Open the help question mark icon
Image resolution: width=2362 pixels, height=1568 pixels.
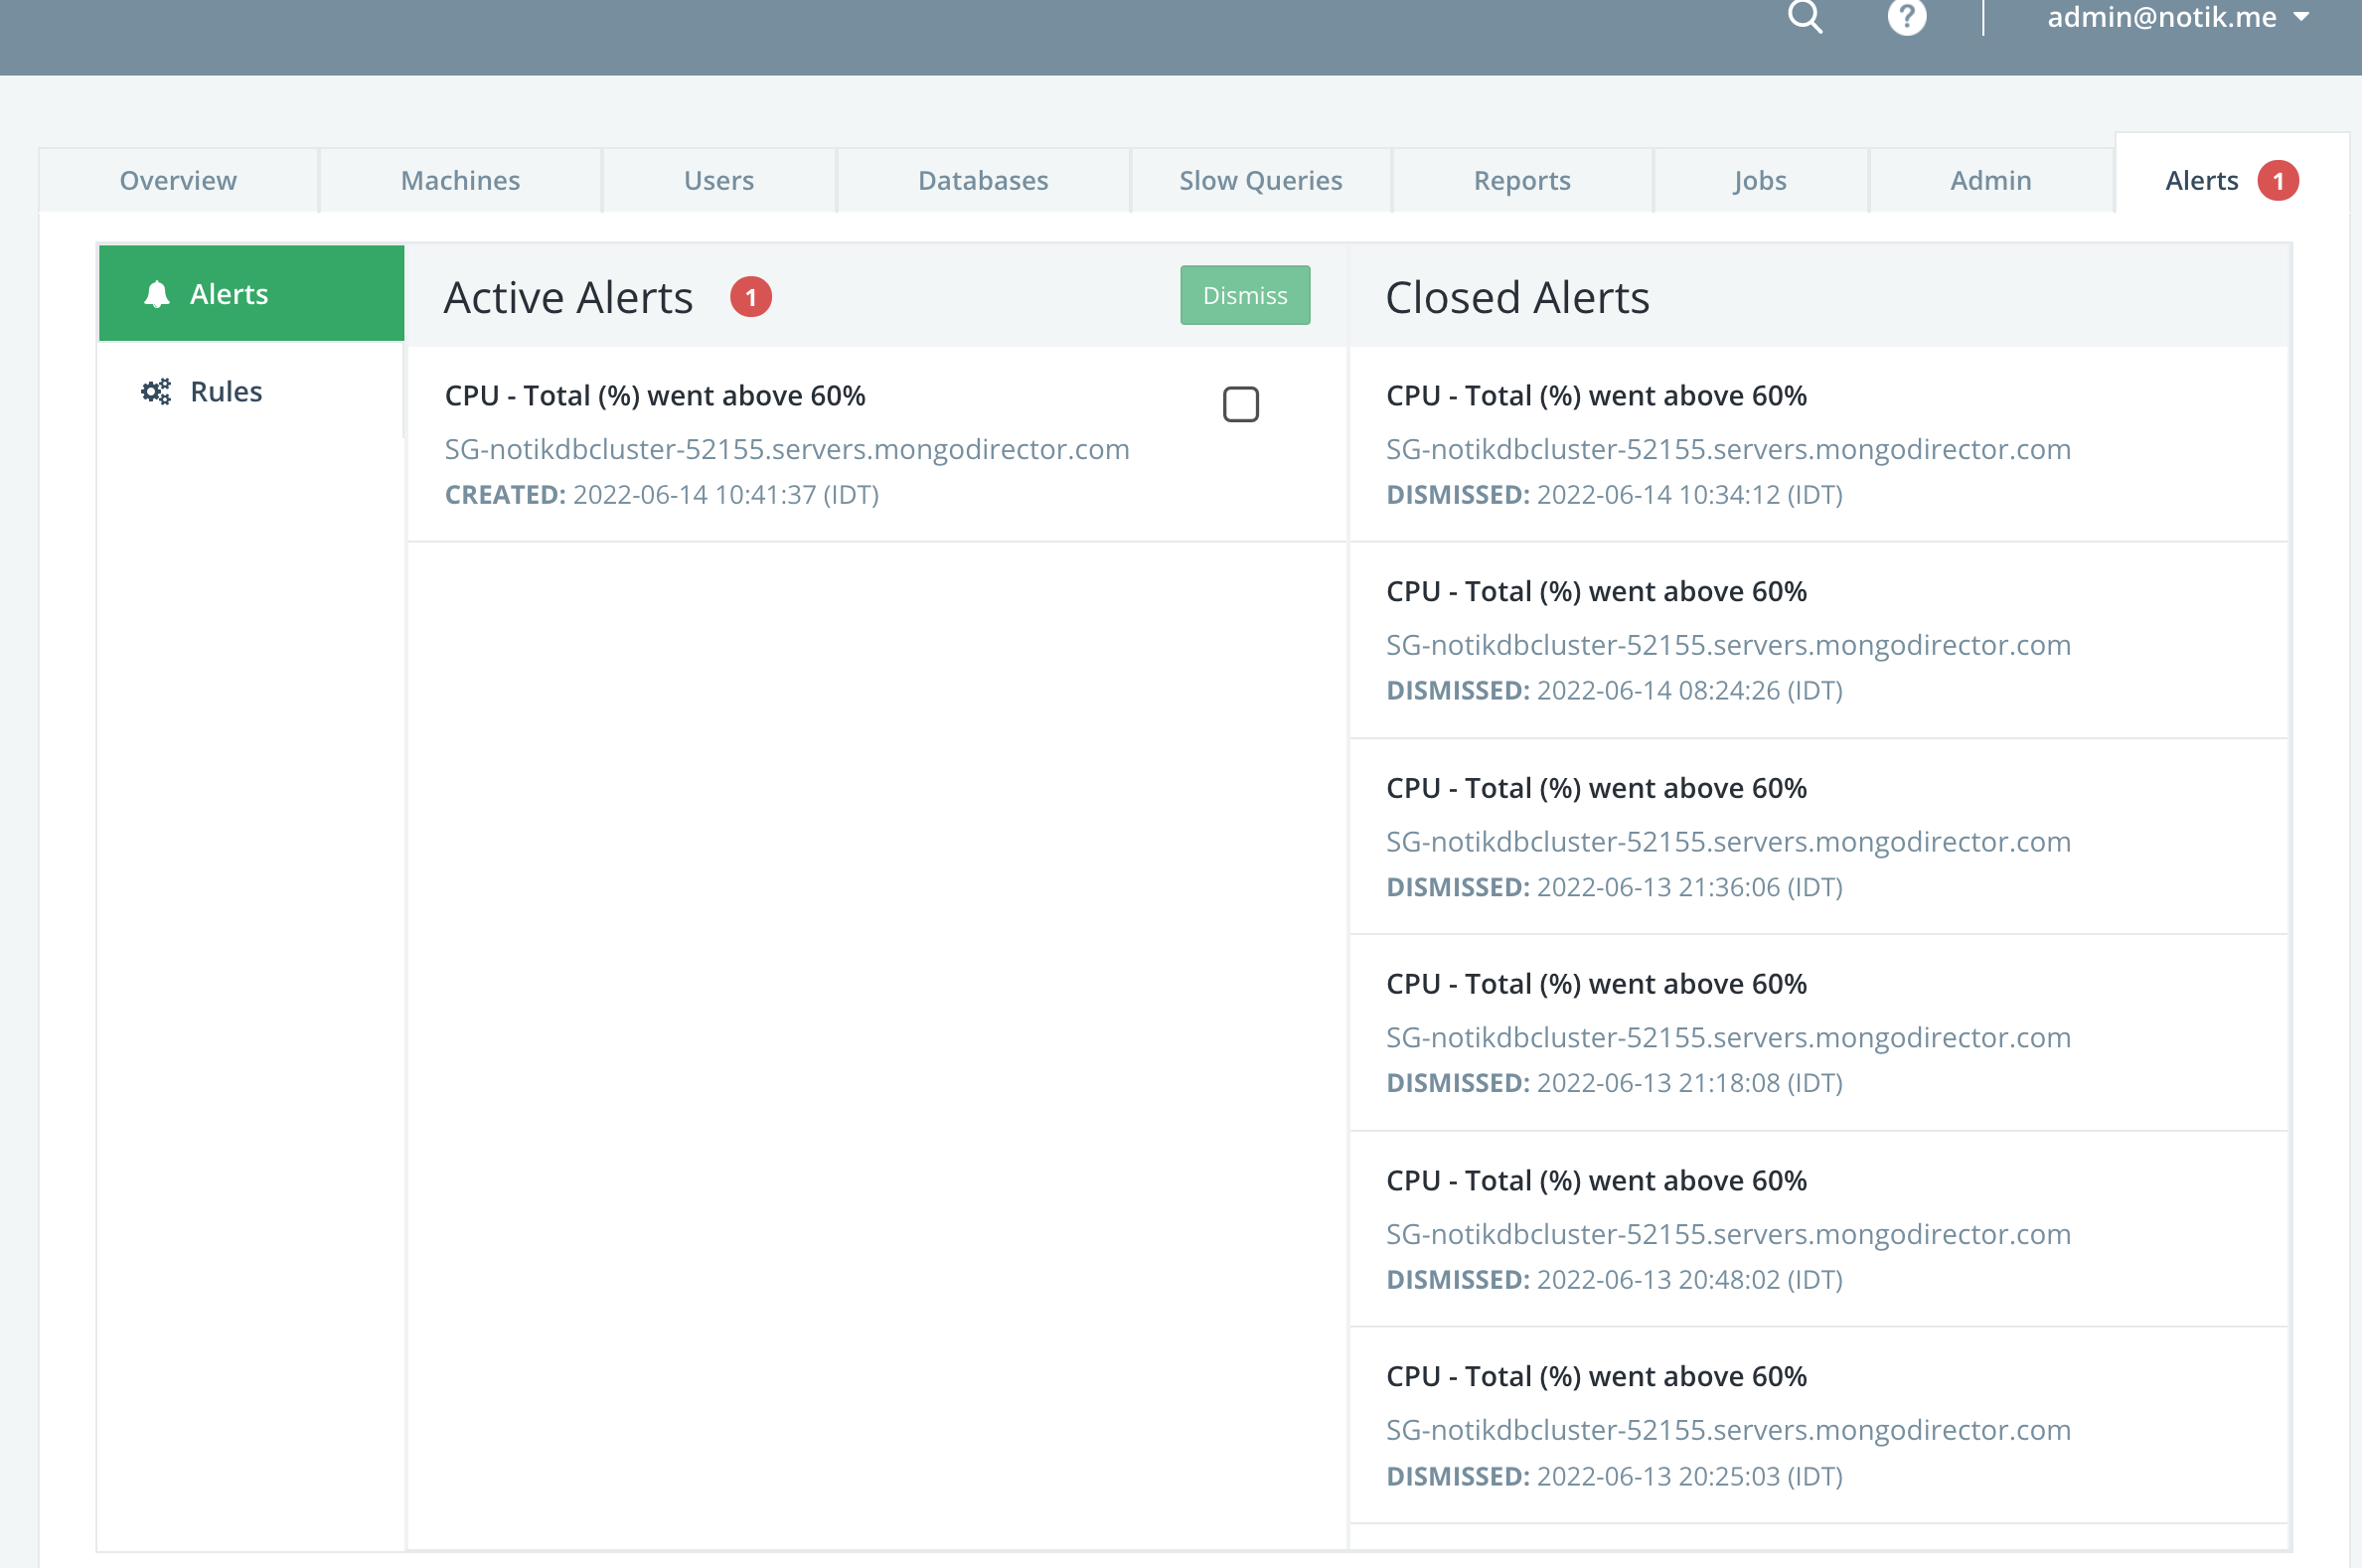pyautogui.click(x=1906, y=17)
